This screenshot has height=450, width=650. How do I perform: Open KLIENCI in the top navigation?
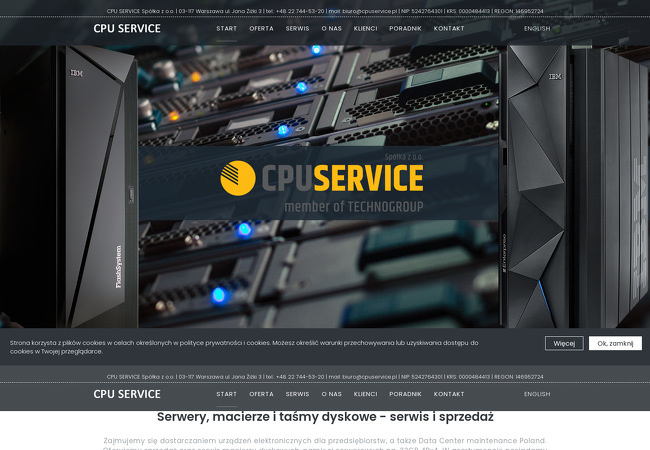click(365, 29)
